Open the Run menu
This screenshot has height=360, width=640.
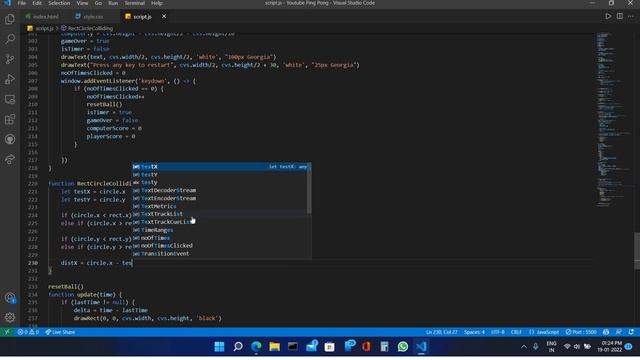113,3
